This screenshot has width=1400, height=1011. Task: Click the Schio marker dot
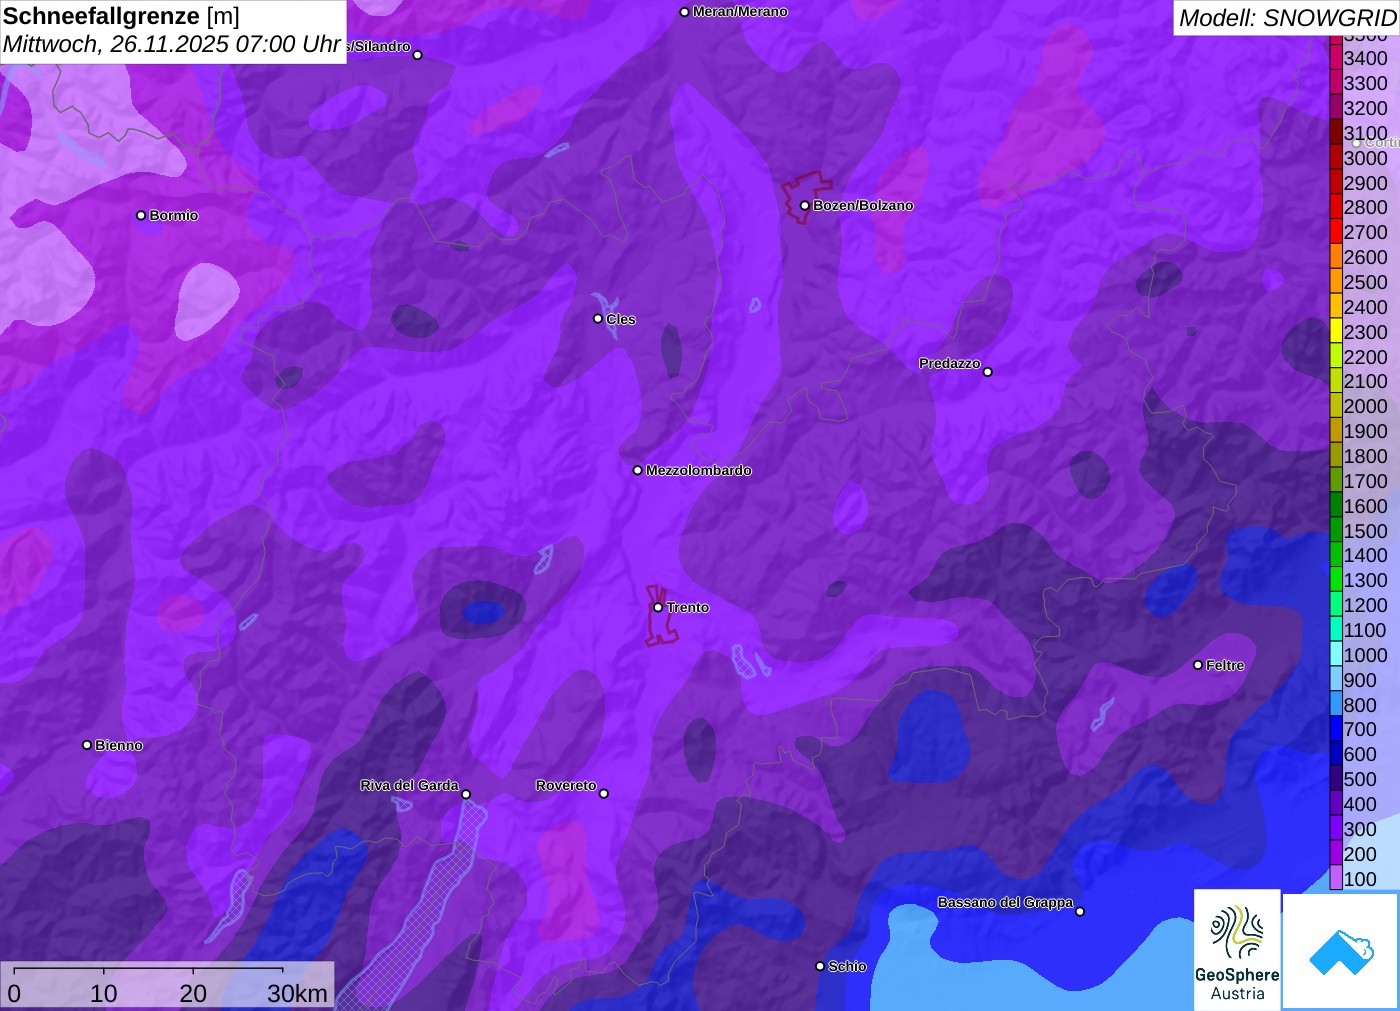click(x=820, y=966)
